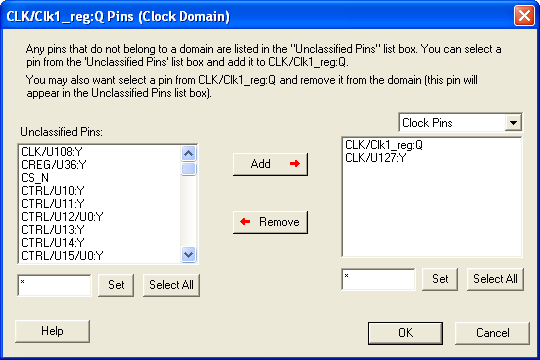Select CREG/U36:Y pin in the list

coord(54,165)
